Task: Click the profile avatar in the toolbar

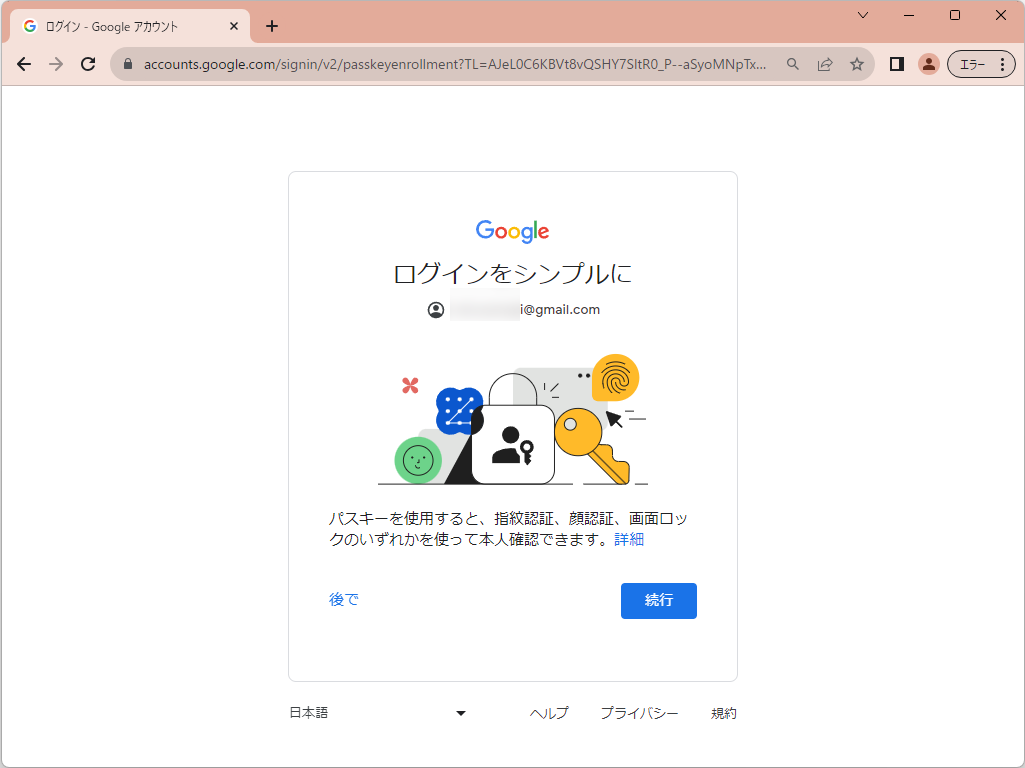Action: 929,63
